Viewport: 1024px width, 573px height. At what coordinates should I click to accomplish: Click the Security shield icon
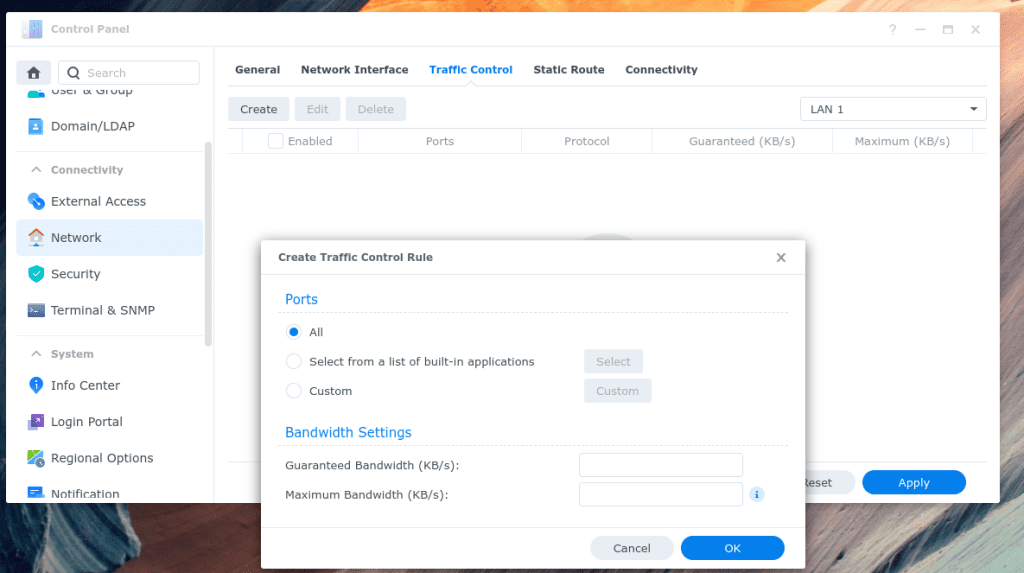(36, 274)
